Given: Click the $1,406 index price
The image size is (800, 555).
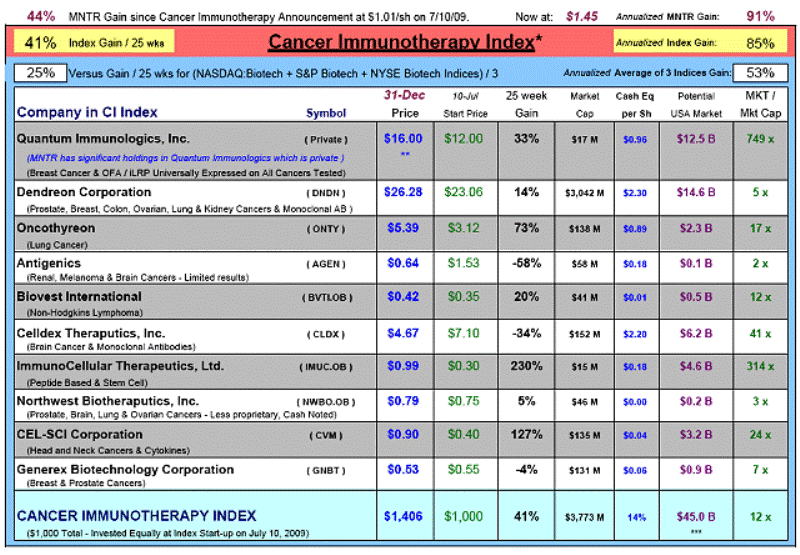Looking at the screenshot, I should pos(403,517).
